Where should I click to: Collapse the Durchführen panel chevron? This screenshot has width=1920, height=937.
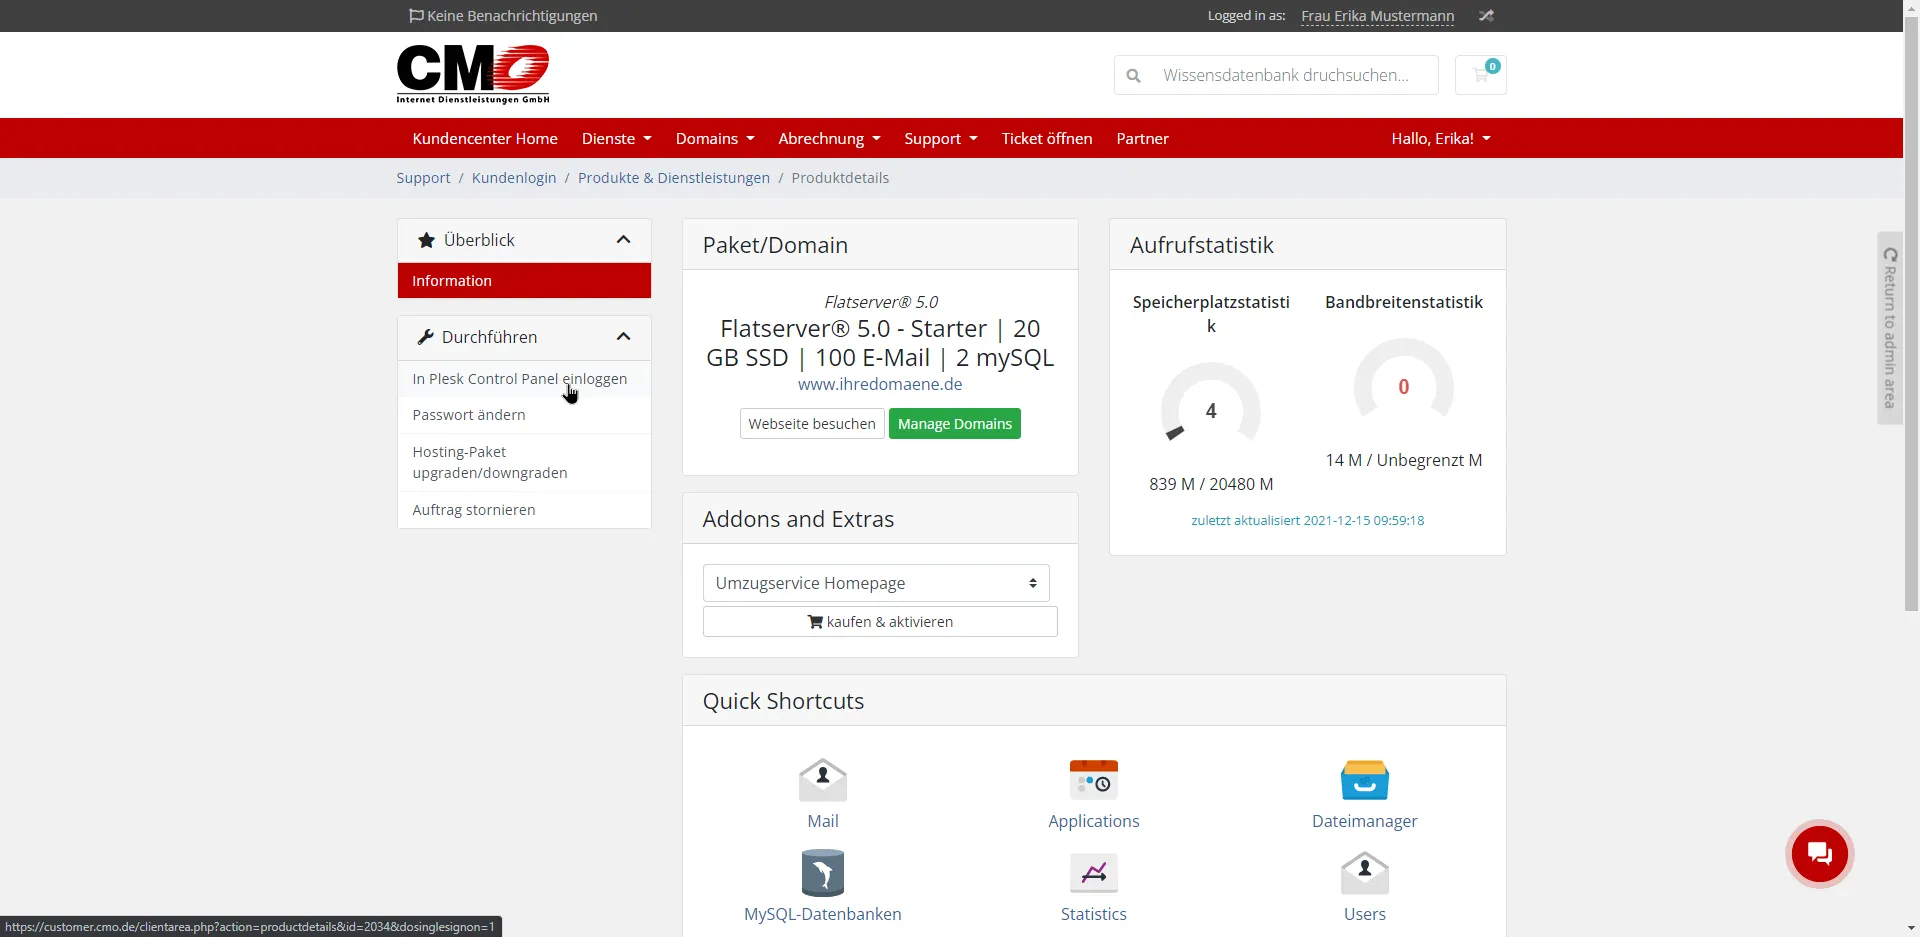[x=623, y=337]
